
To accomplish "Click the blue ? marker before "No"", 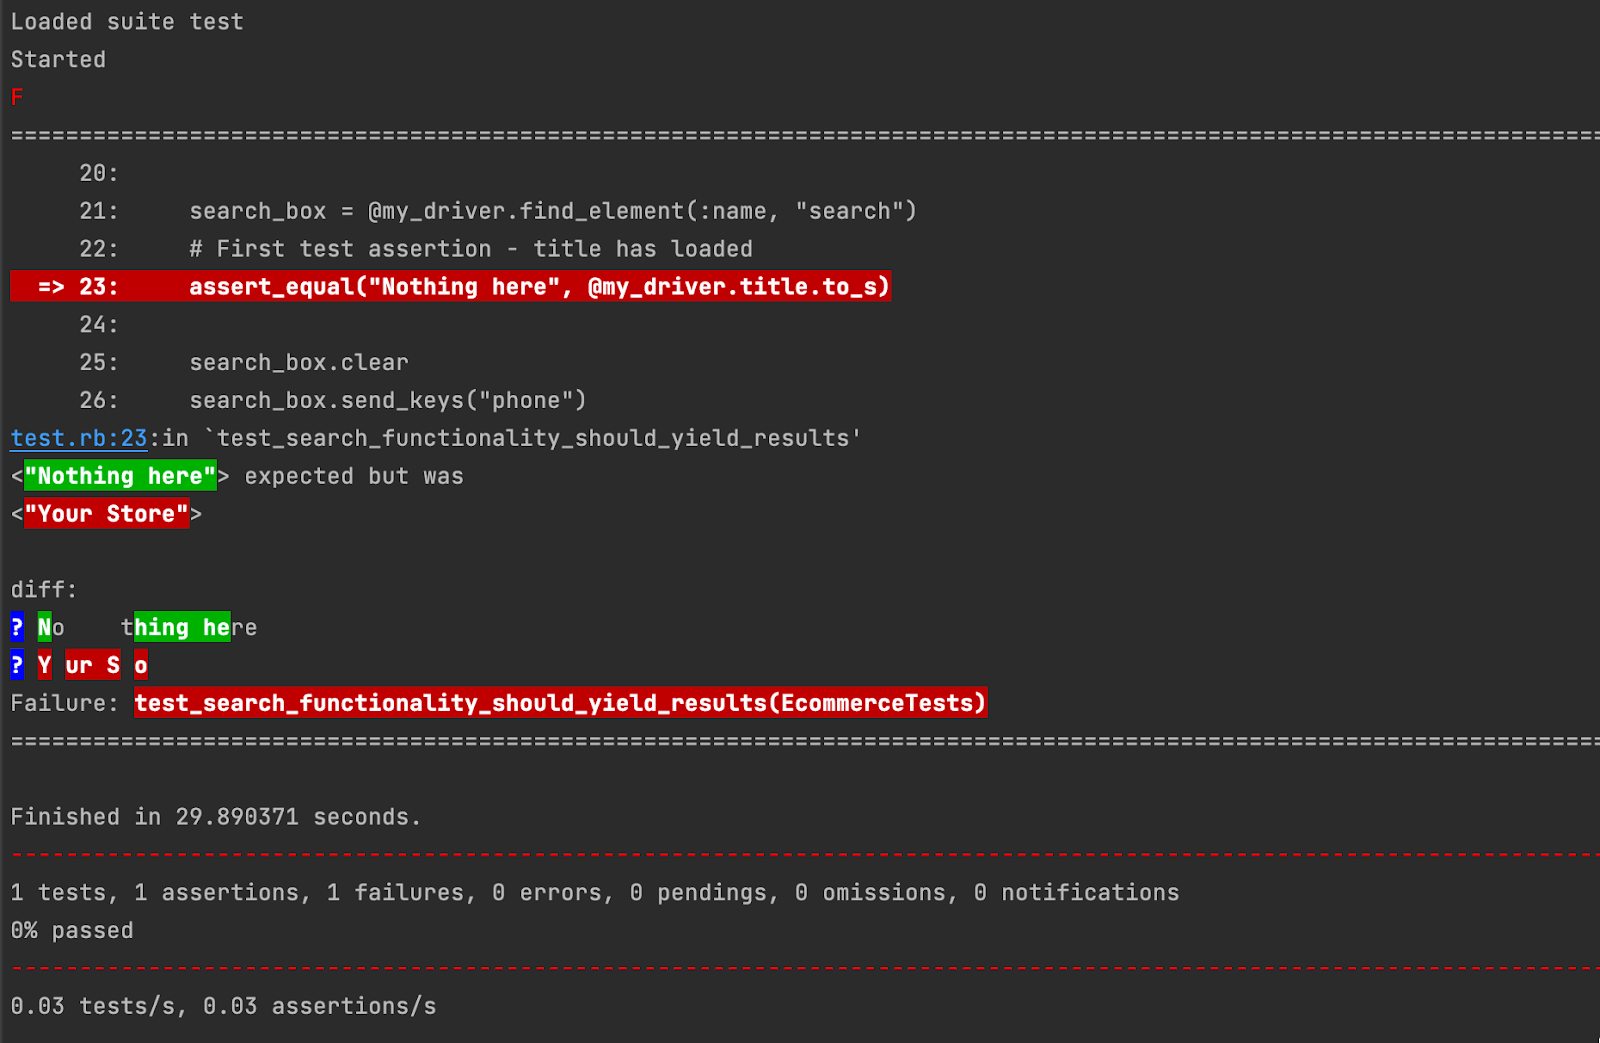I will point(17,627).
